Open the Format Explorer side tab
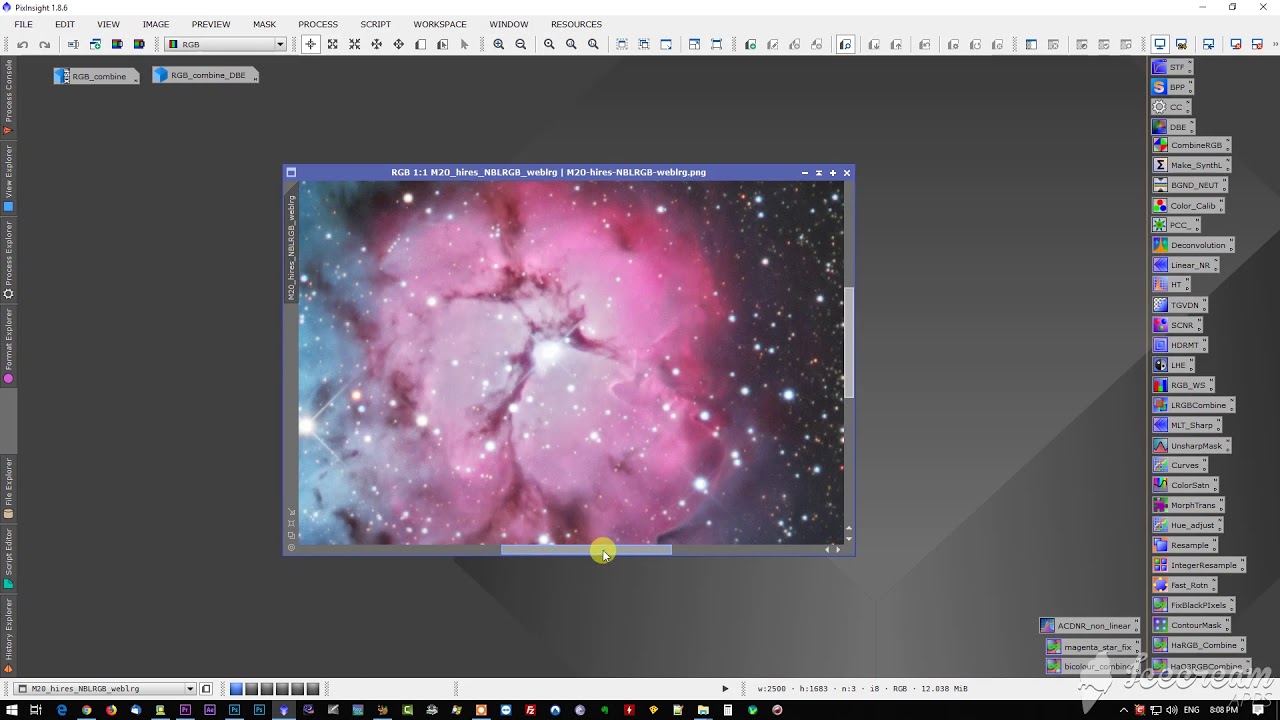 8,346
